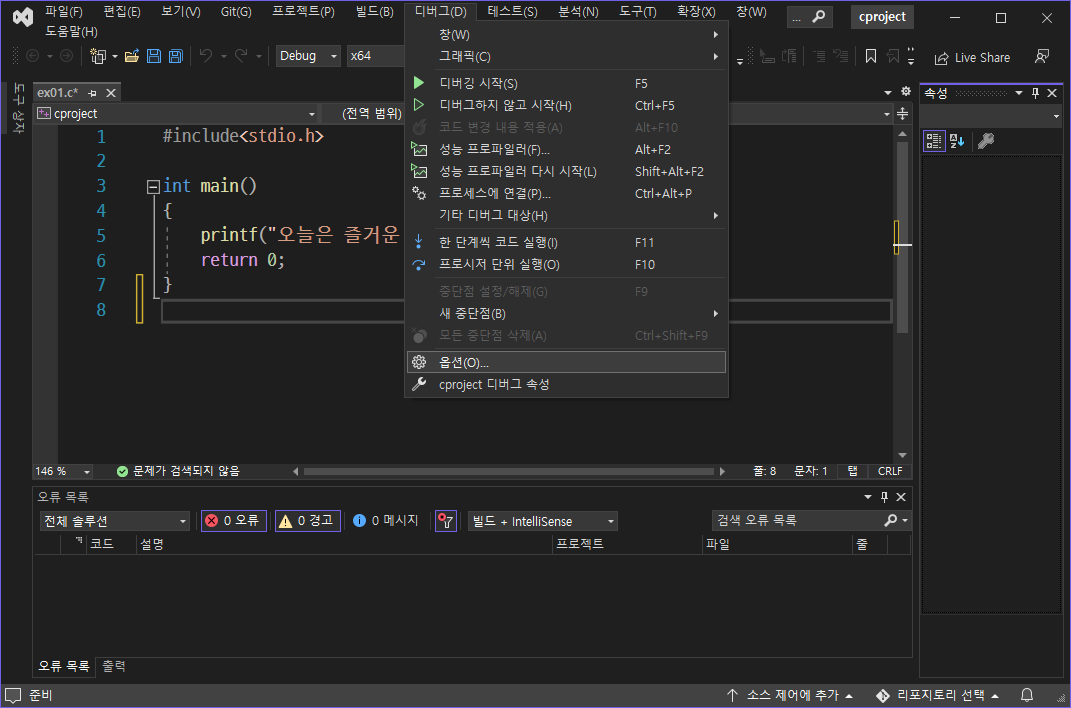Click the categorized view icon in Properties
The image size is (1071, 708).
click(934, 141)
